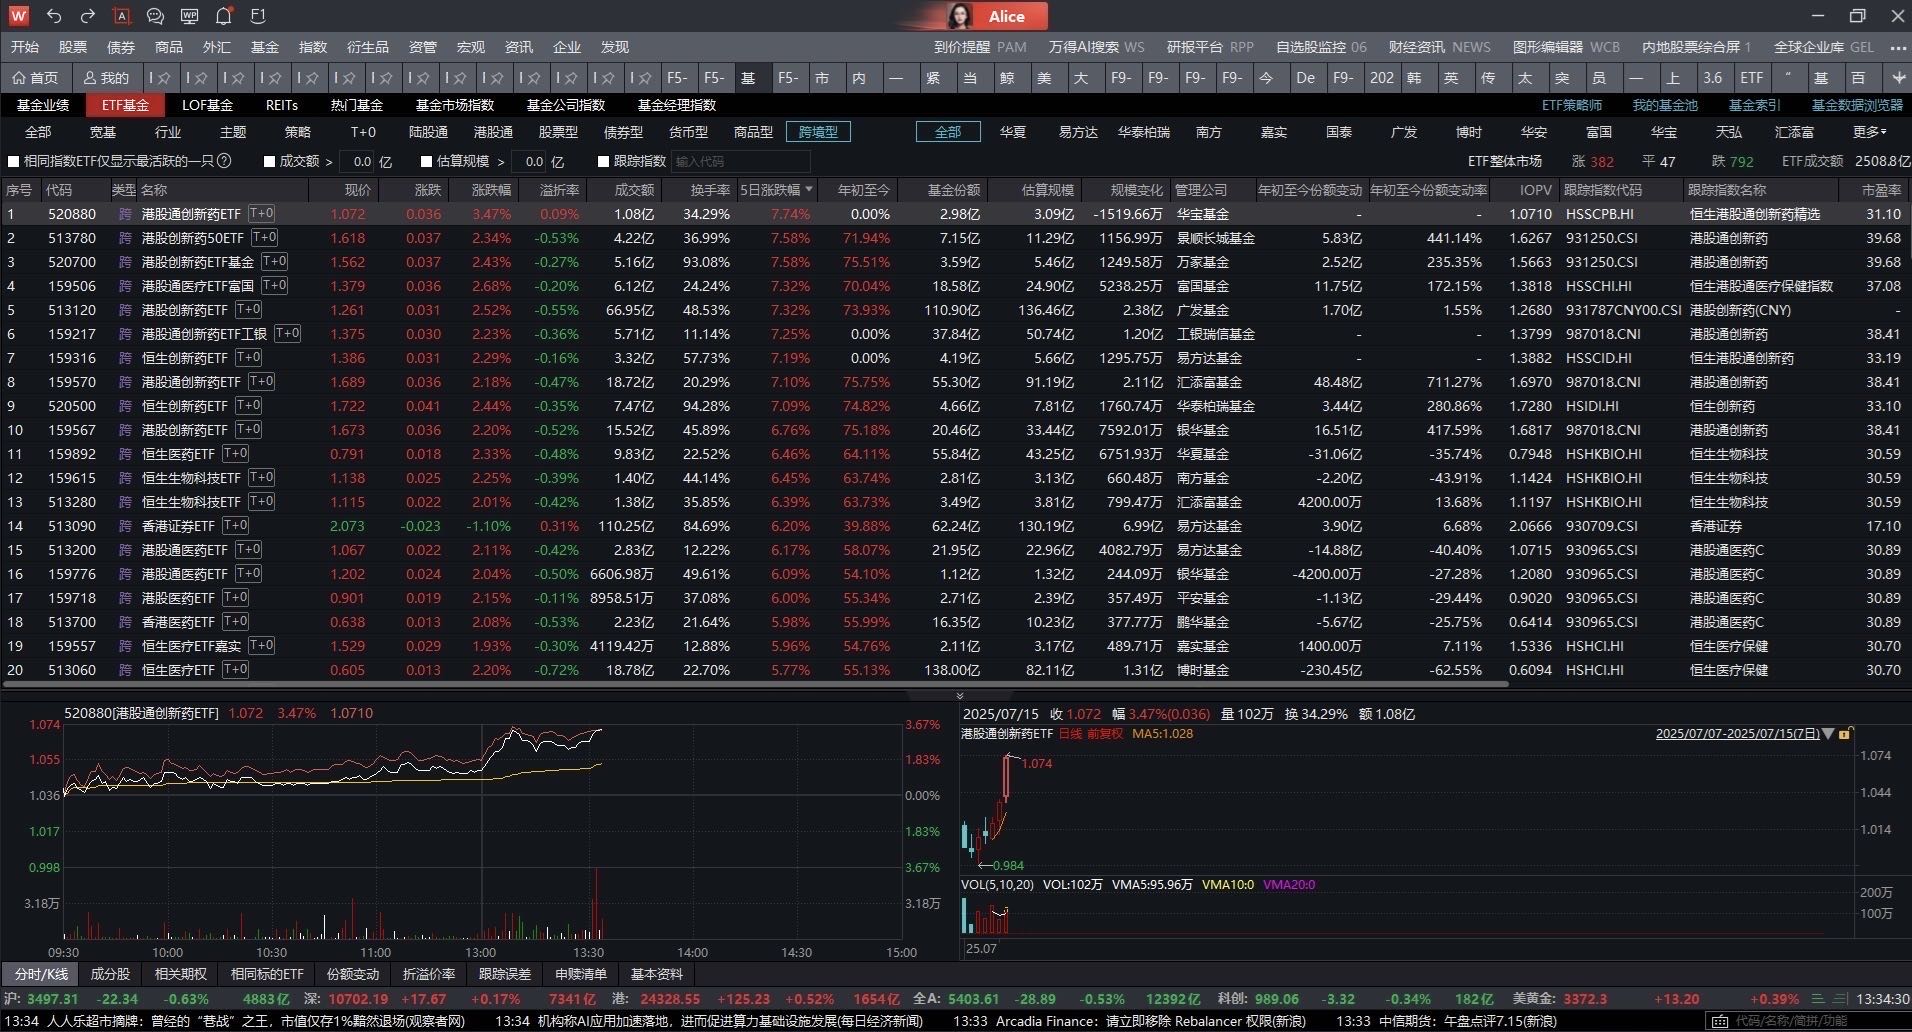Open the 基金数据浏览器

[x=1857, y=104]
